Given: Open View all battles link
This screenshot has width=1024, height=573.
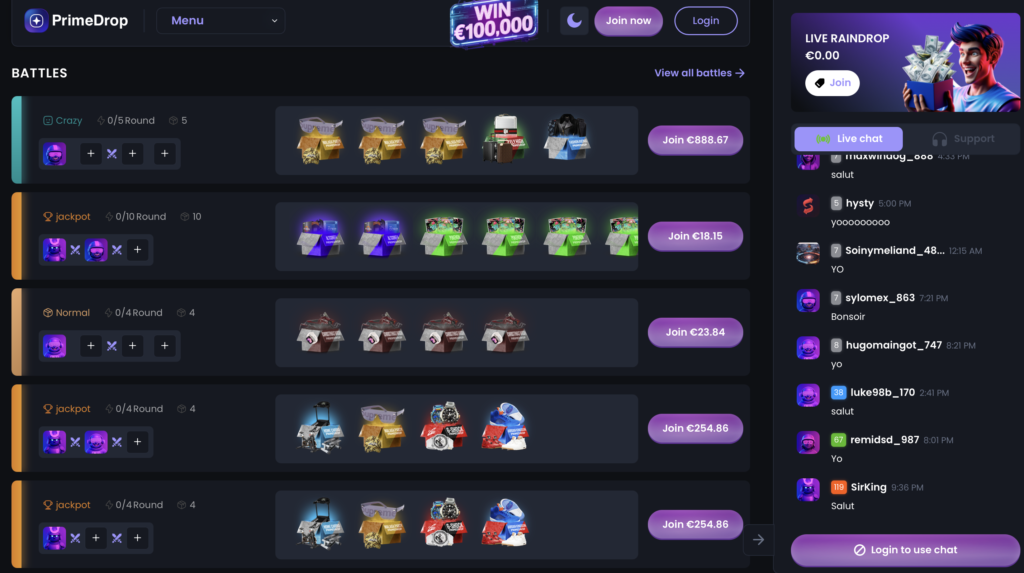Looking at the screenshot, I should (699, 73).
